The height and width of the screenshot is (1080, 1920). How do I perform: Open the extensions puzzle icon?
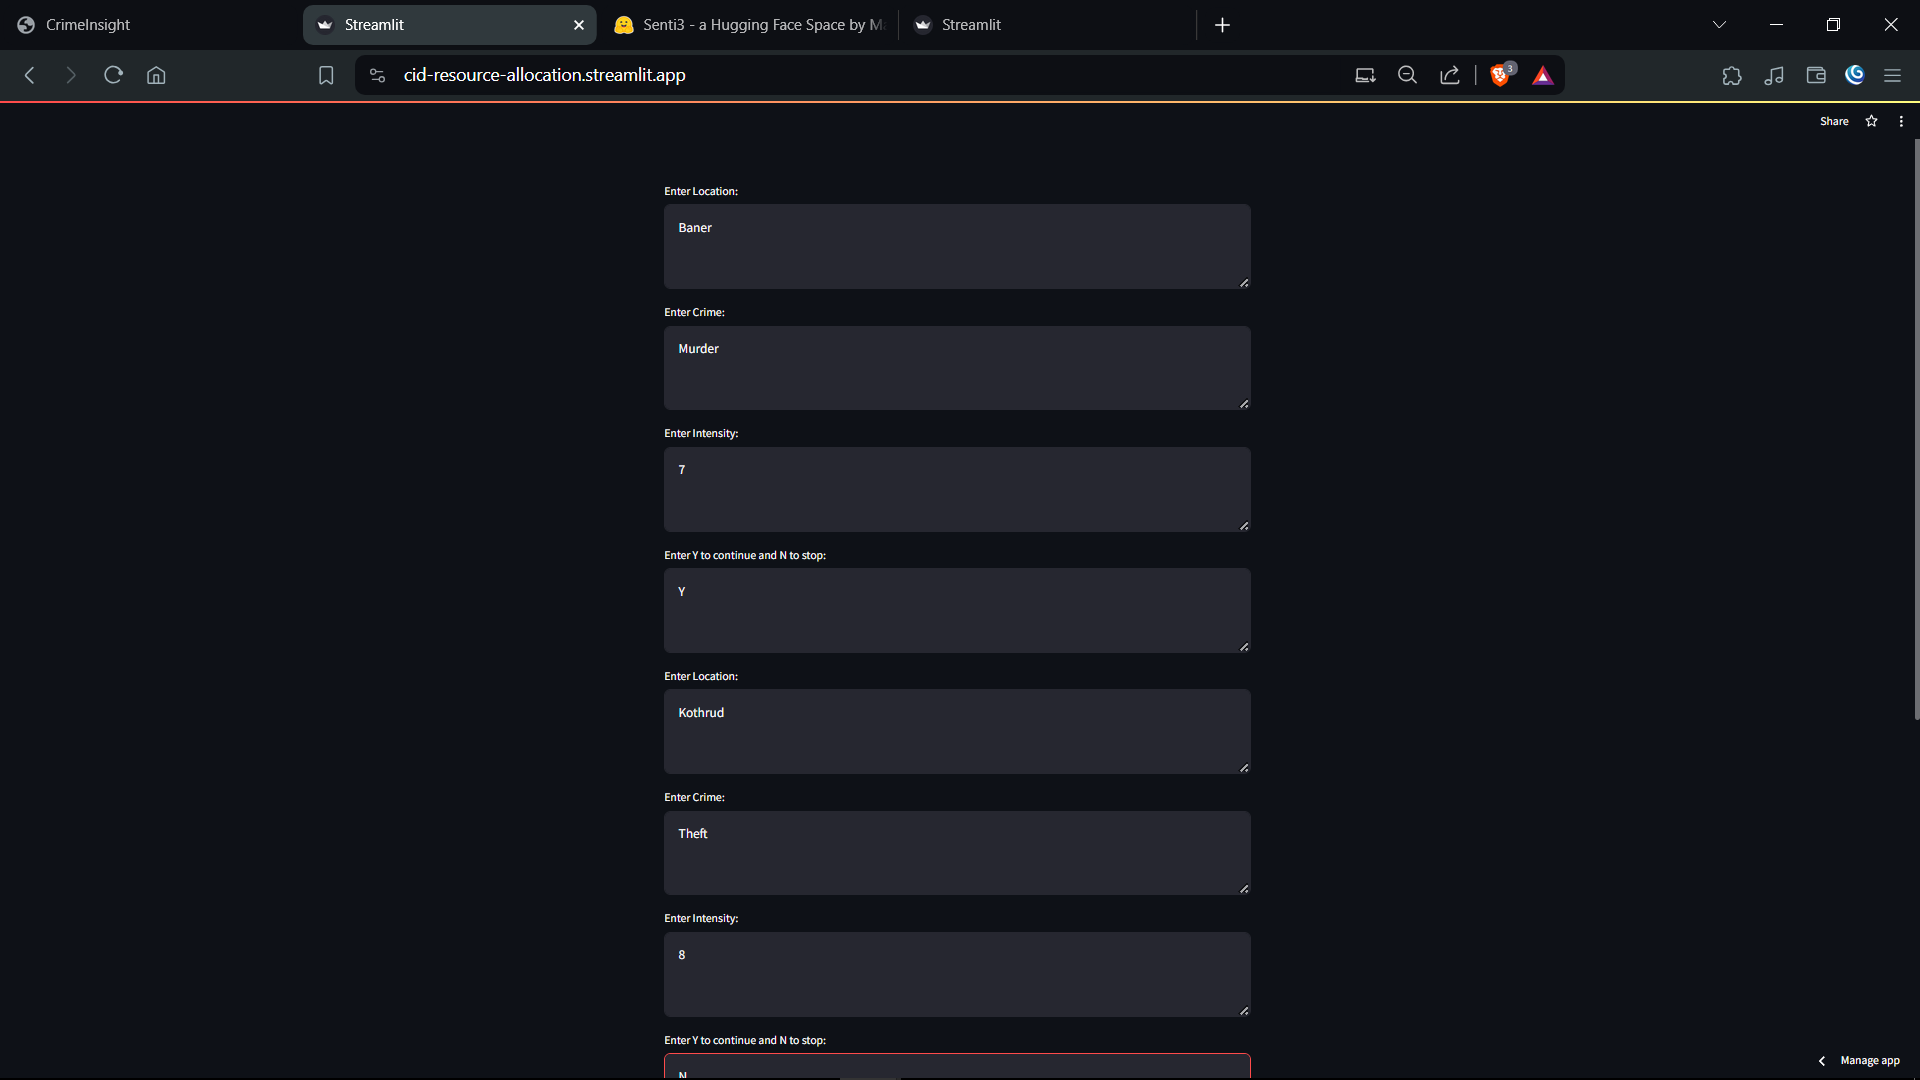point(1732,75)
